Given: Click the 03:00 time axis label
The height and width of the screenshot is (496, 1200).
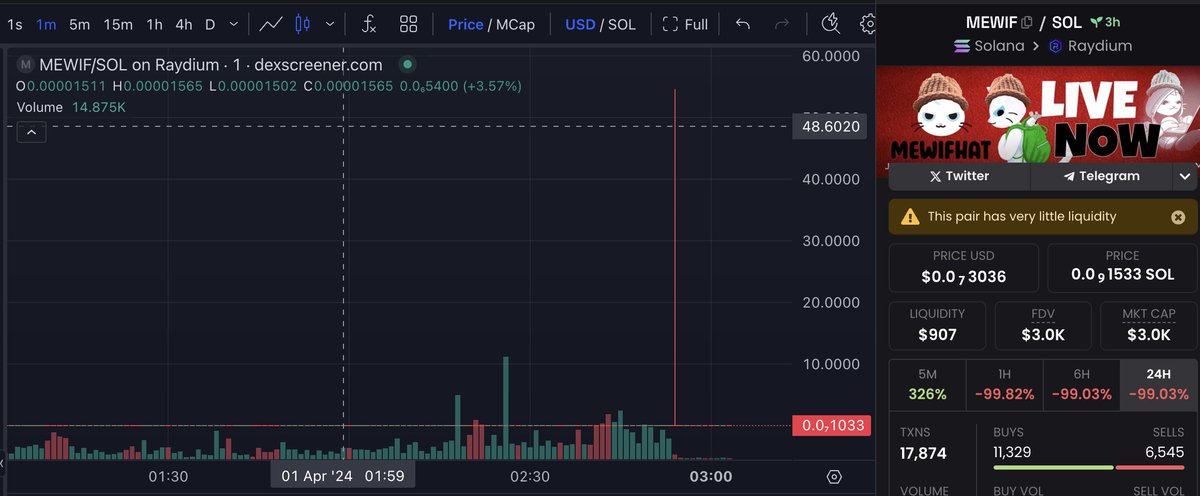Looking at the screenshot, I should (x=711, y=476).
